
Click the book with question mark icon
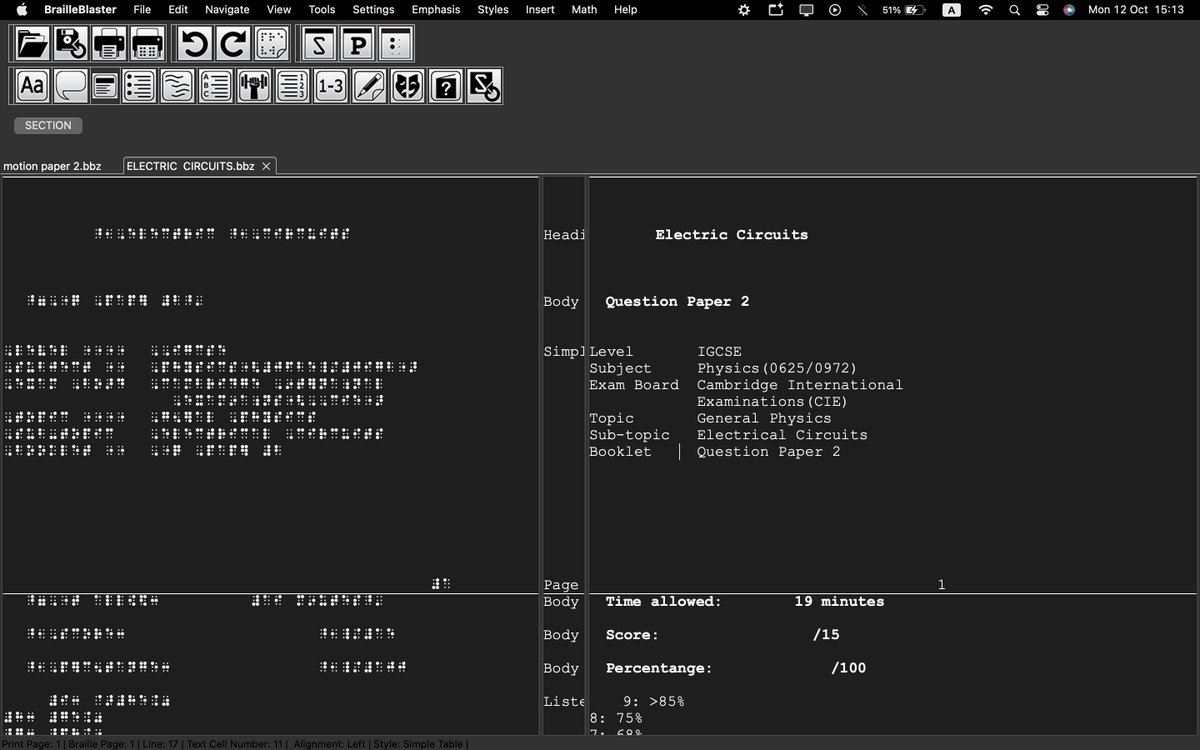445,86
